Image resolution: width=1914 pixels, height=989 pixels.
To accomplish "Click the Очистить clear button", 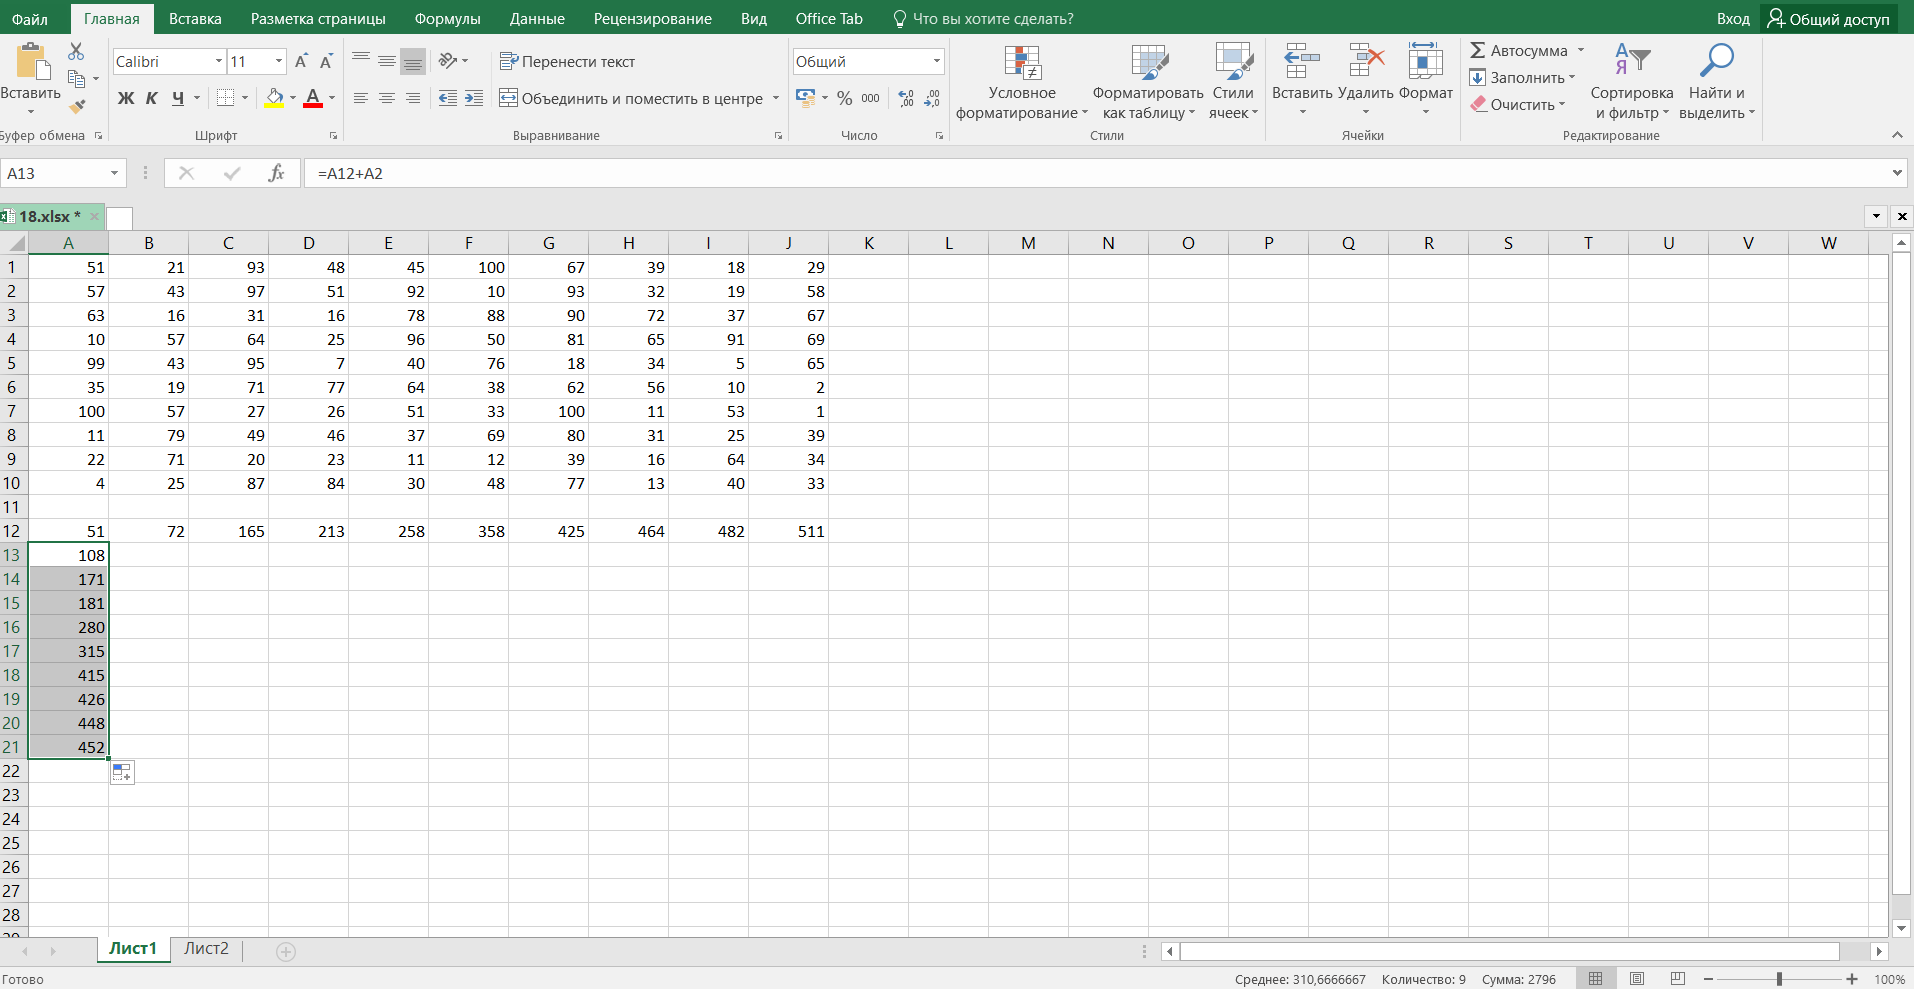I will click(x=1517, y=104).
